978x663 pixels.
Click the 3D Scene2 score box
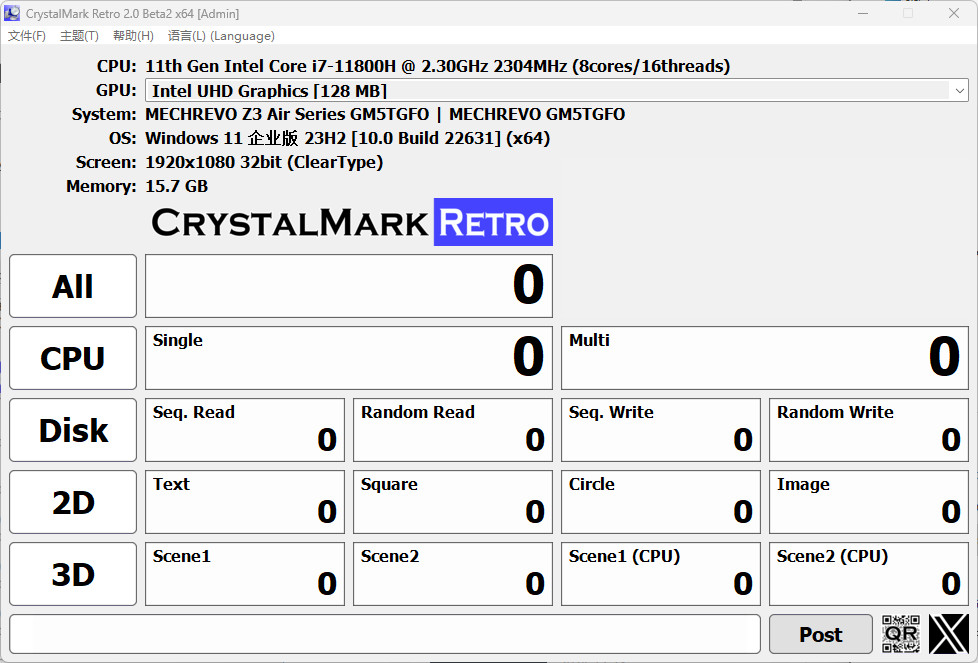coord(453,574)
